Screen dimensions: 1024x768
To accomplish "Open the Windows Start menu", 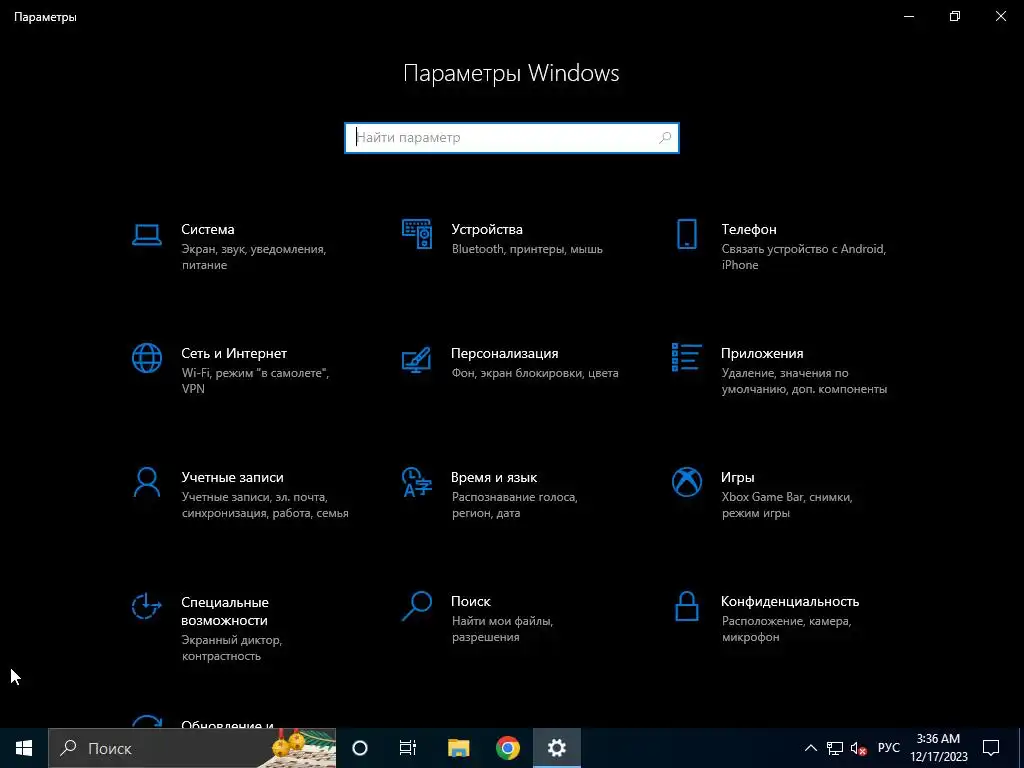I will [x=24, y=748].
